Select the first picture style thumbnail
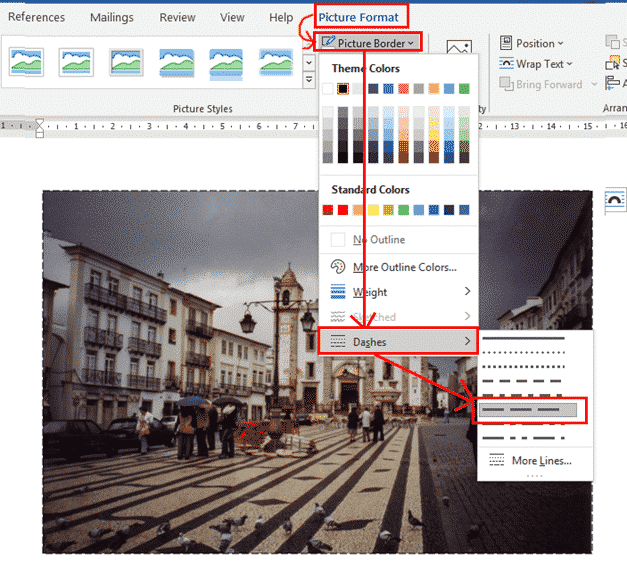The width and height of the screenshot is (627, 566). click(x=26, y=62)
